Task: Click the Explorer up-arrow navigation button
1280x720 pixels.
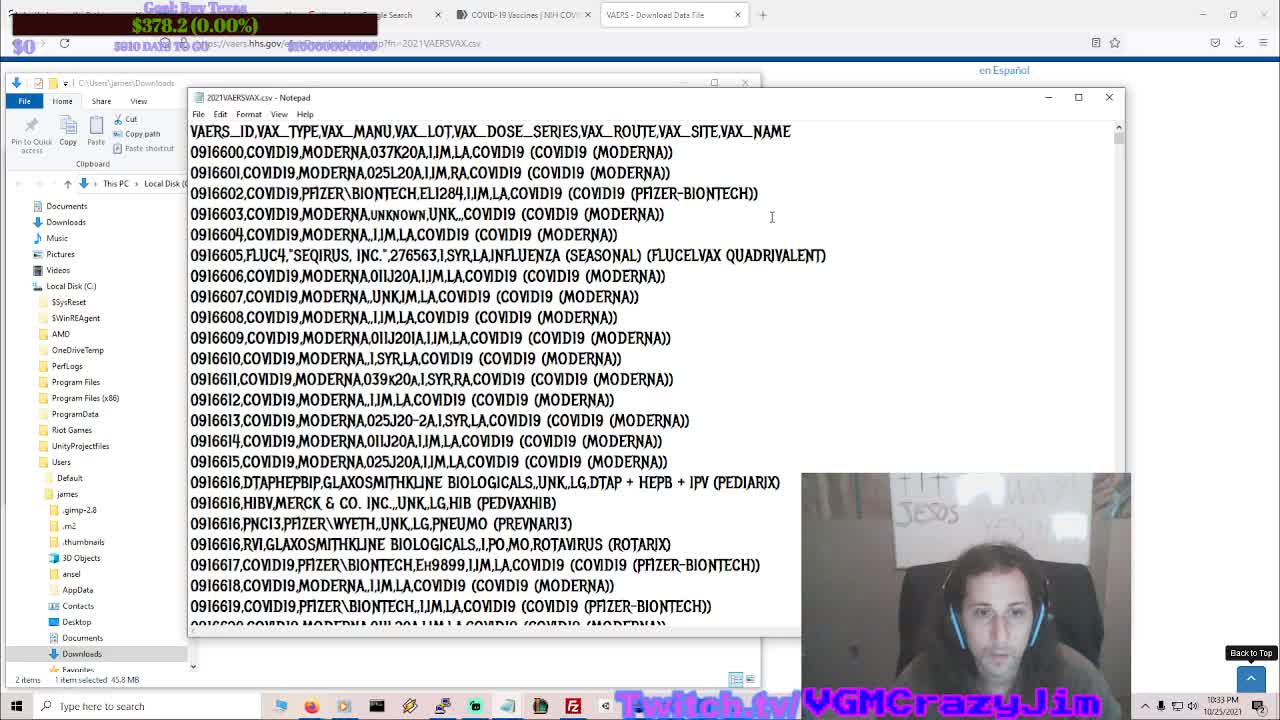Action: tap(67, 183)
